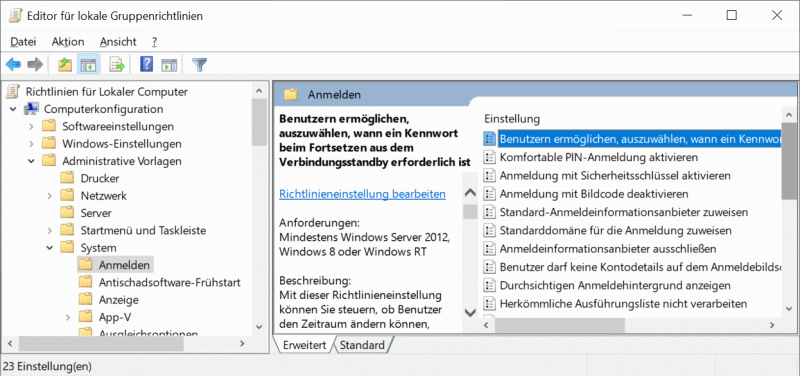Toggle the action pane toolbar icon
The width and height of the screenshot is (800, 376).
(169, 65)
